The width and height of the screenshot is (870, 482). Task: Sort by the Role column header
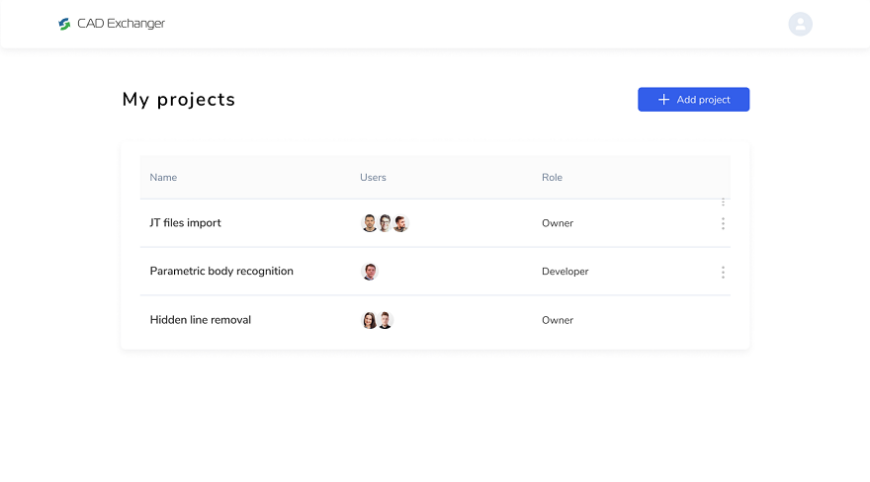coord(552,178)
